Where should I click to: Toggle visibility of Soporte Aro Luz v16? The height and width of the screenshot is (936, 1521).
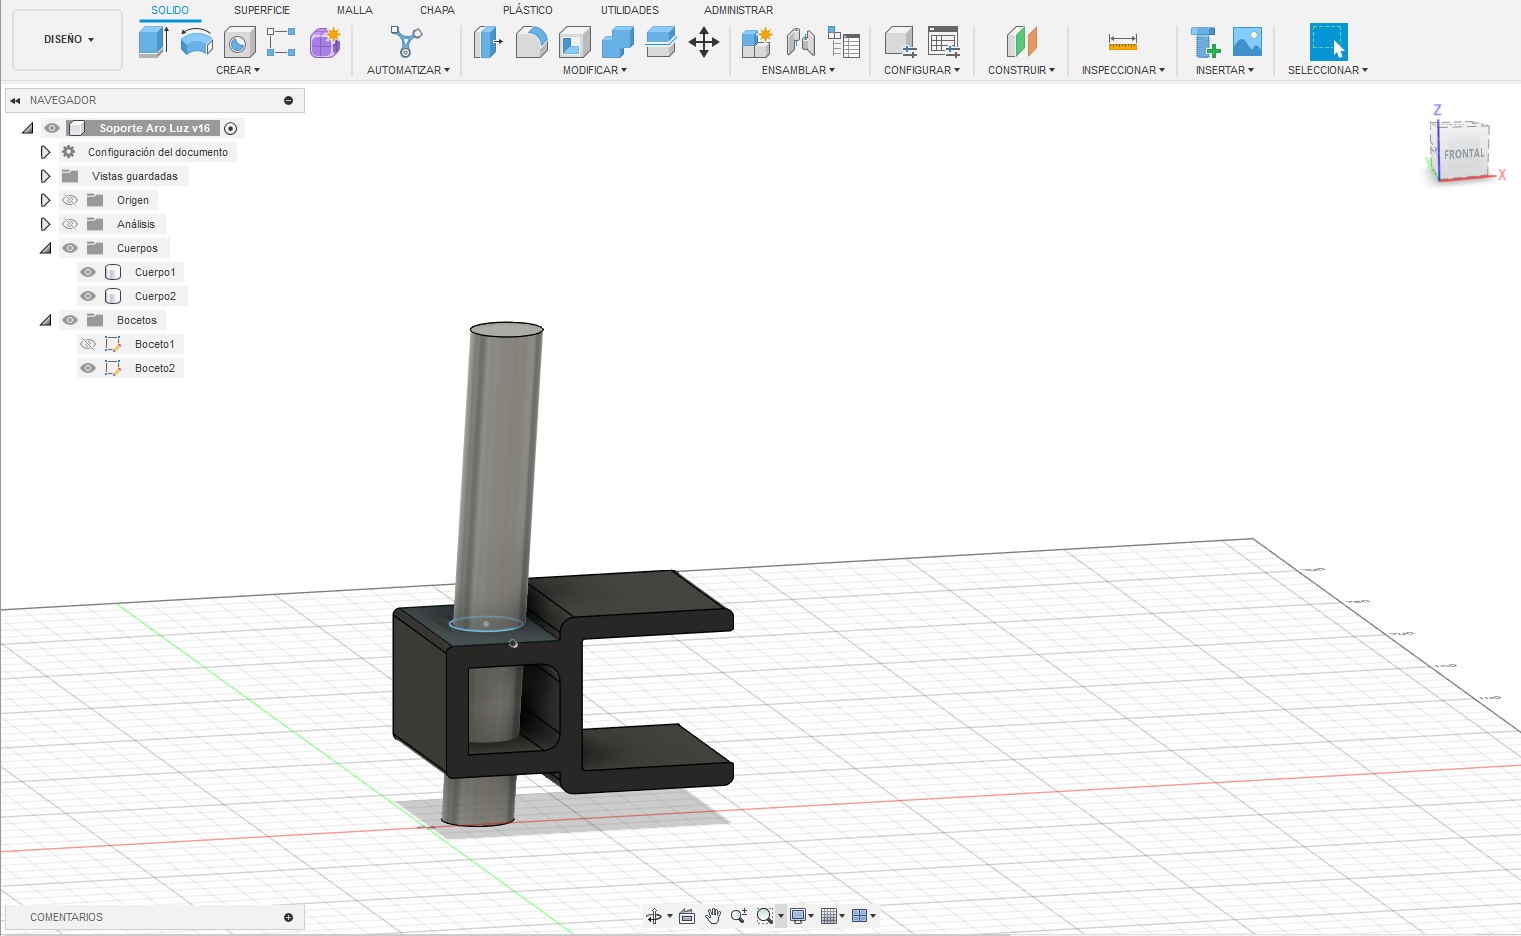[52, 128]
